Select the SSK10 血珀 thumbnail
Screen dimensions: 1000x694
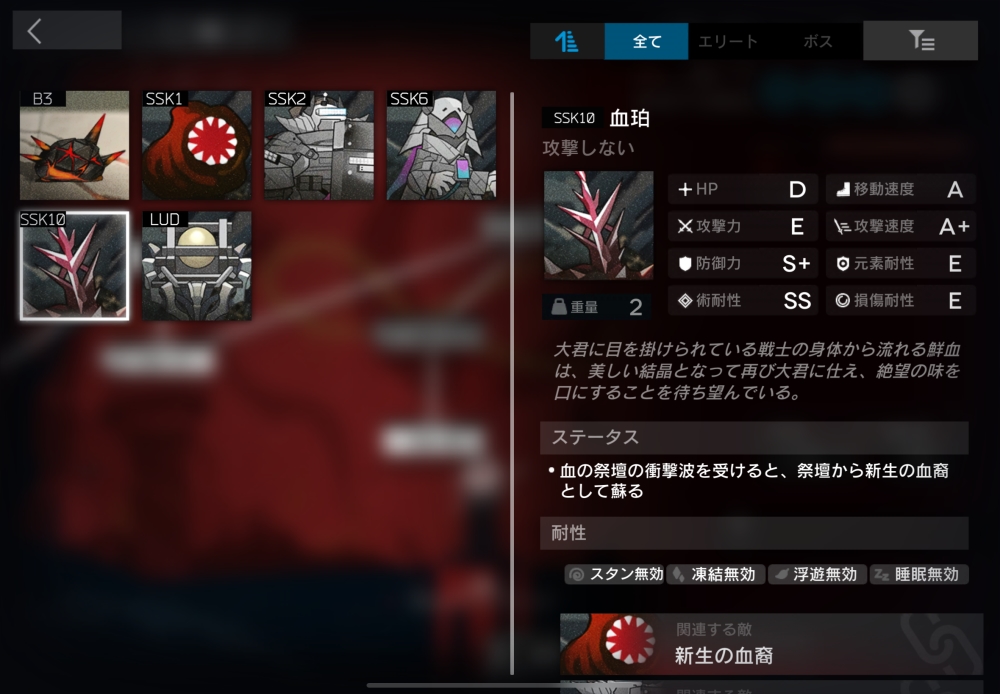click(x=74, y=266)
